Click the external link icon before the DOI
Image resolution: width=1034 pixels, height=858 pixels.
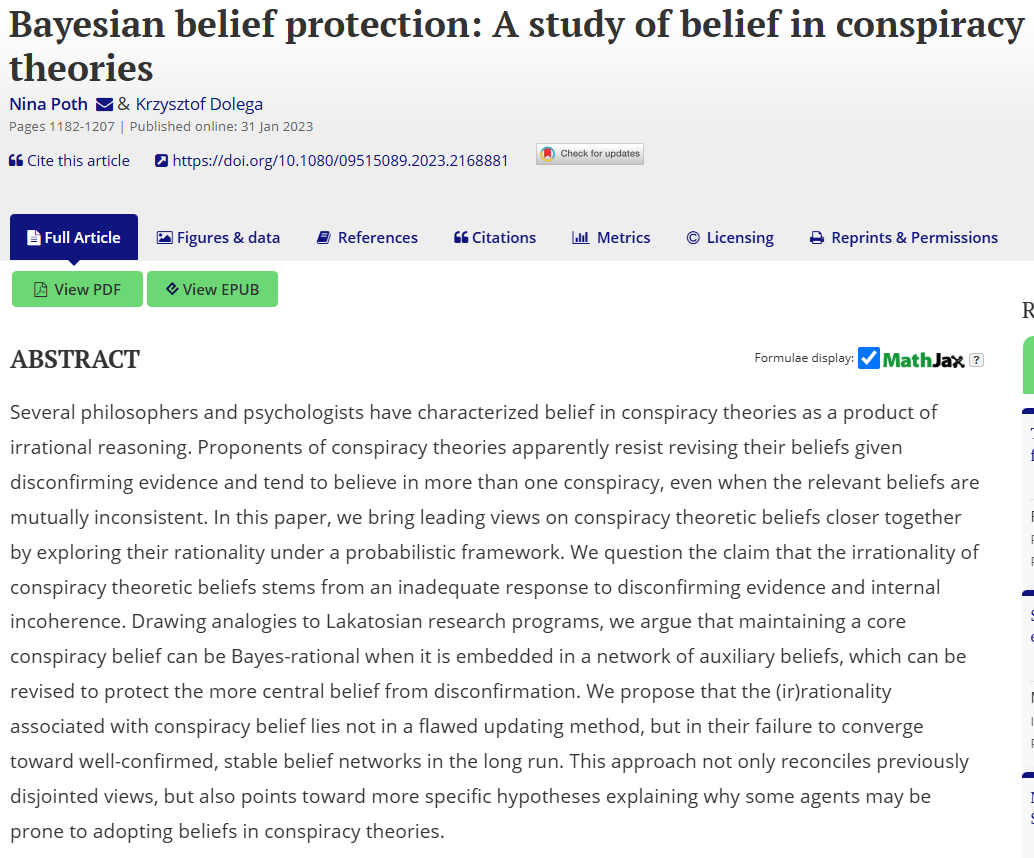coord(162,160)
